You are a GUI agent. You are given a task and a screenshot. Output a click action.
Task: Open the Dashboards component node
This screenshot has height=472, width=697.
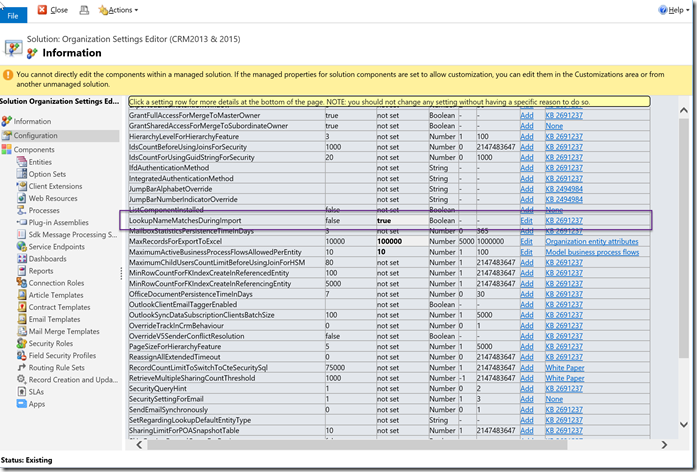click(x=48, y=259)
